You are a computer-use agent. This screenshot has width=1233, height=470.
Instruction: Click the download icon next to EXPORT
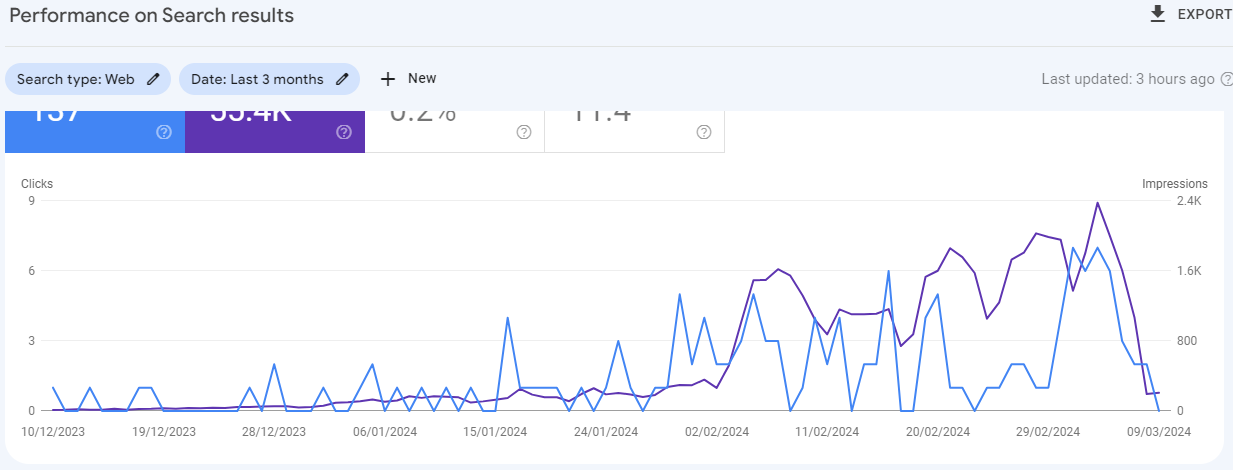1158,14
